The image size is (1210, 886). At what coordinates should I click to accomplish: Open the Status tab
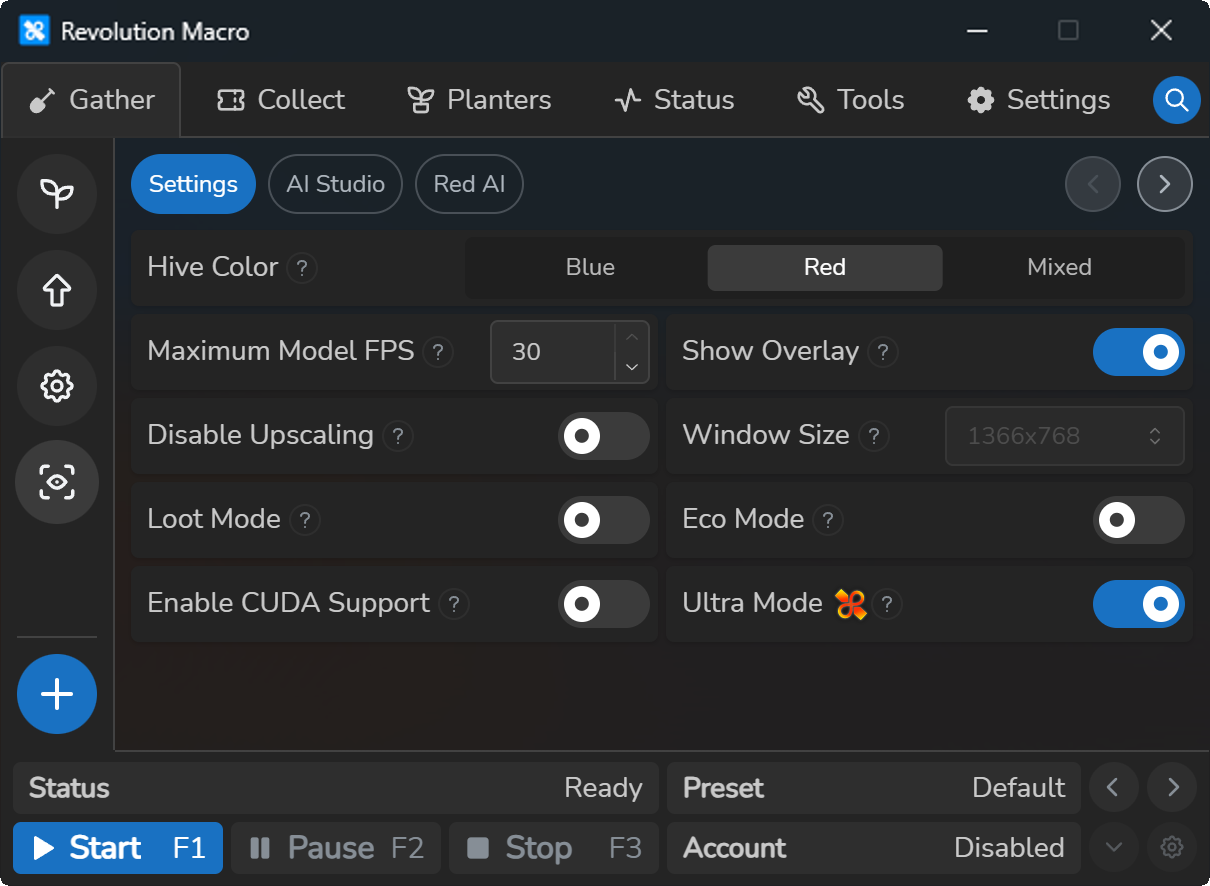[x=674, y=100]
